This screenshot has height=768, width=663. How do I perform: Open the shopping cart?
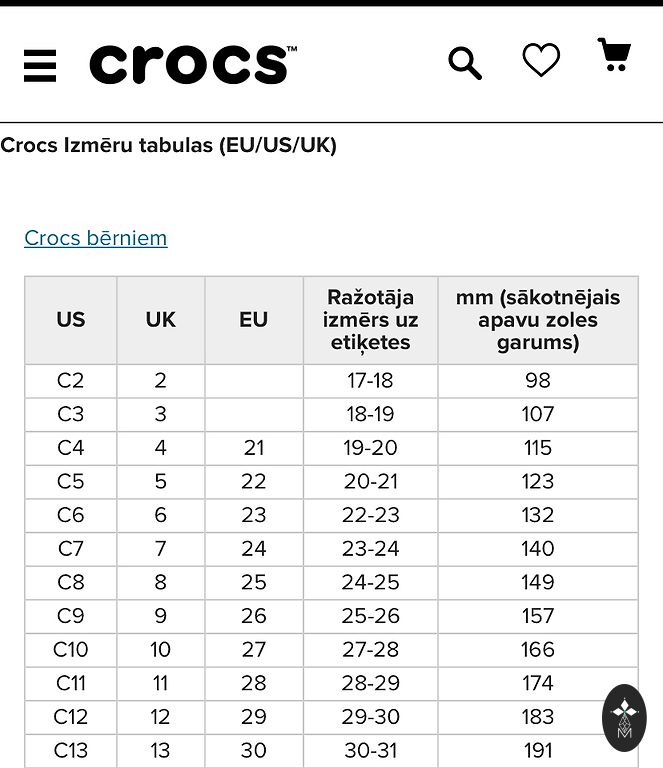tap(614, 56)
